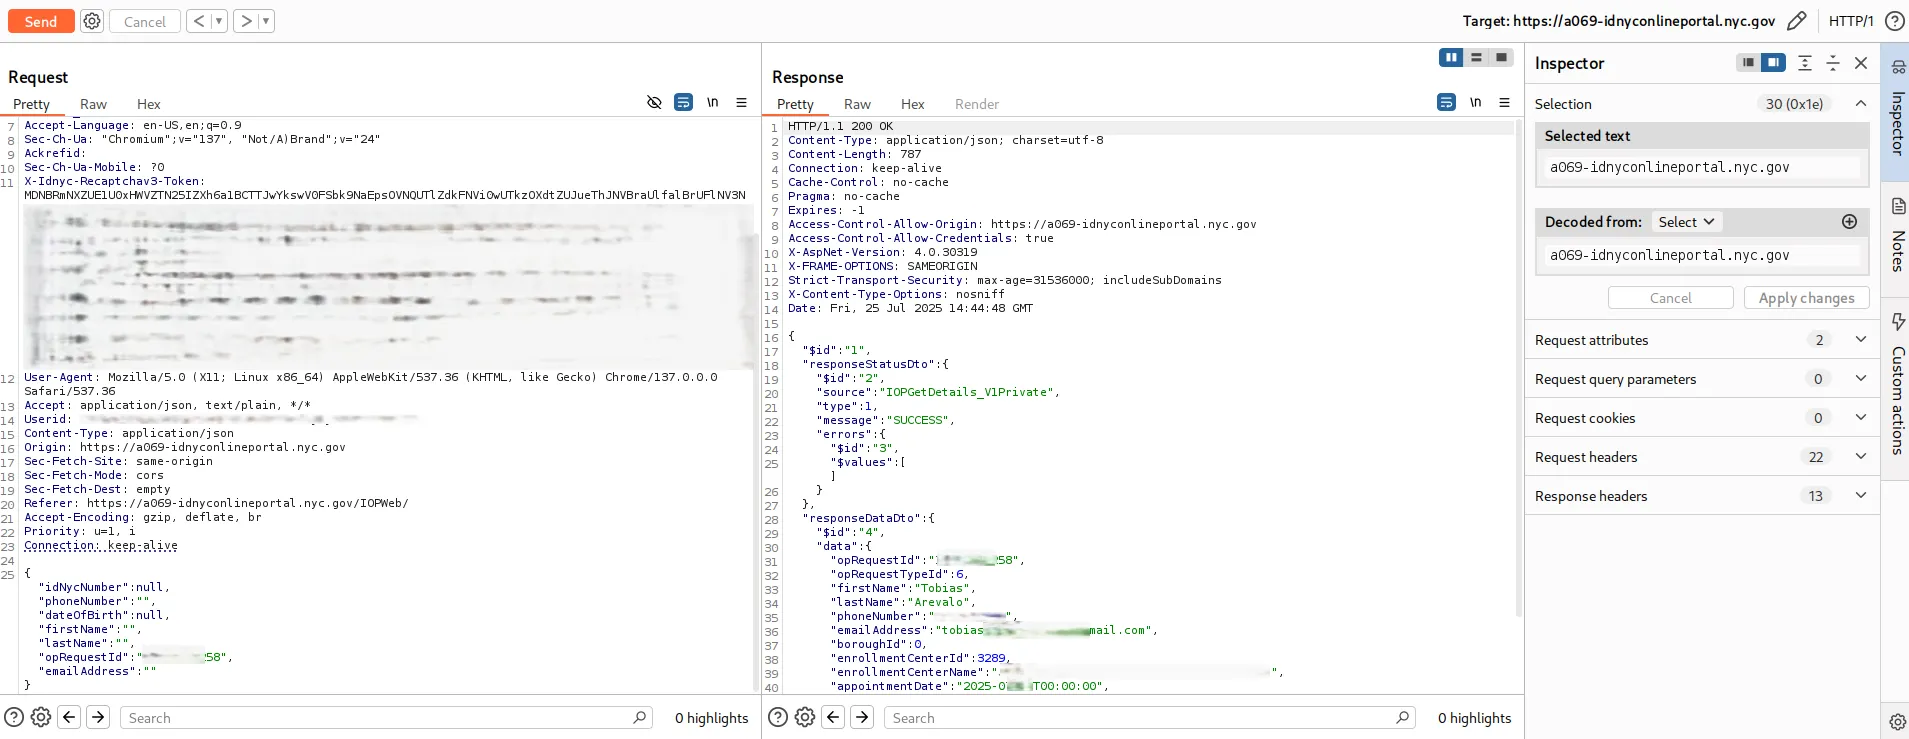Jump to previous Request search match
The image size is (1909, 739).
click(69, 717)
